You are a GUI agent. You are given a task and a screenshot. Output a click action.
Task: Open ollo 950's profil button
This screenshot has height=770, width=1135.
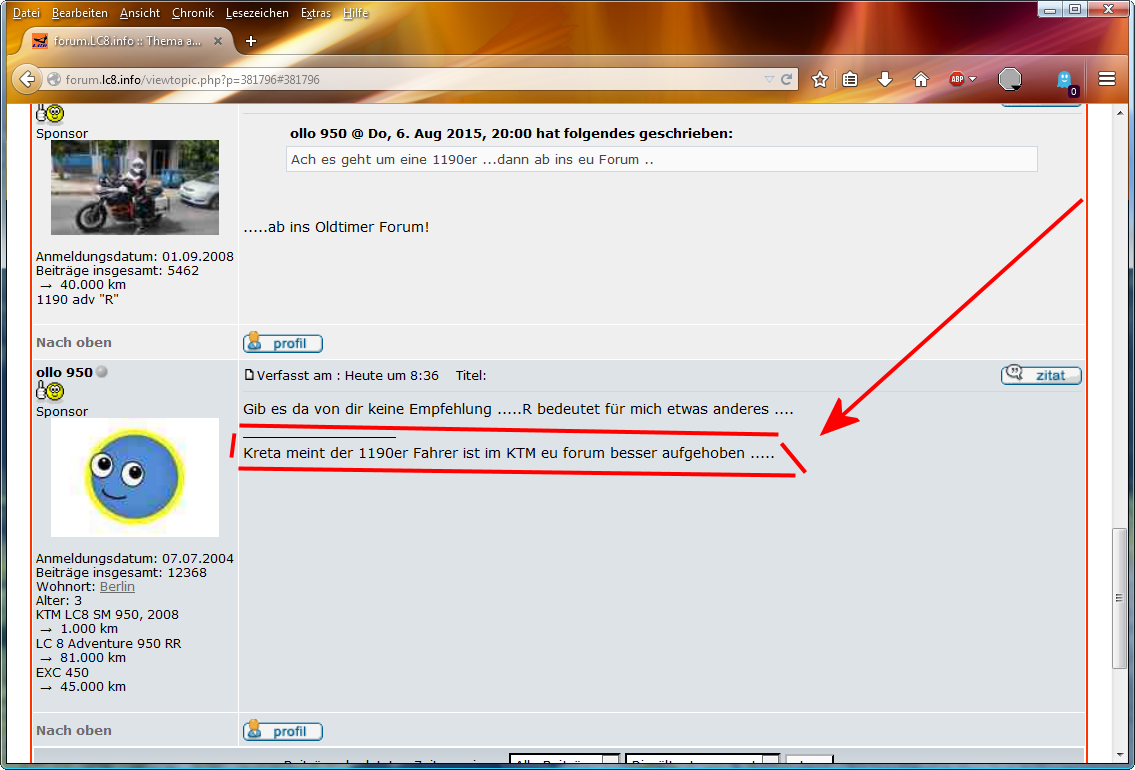pyautogui.click(x=283, y=731)
